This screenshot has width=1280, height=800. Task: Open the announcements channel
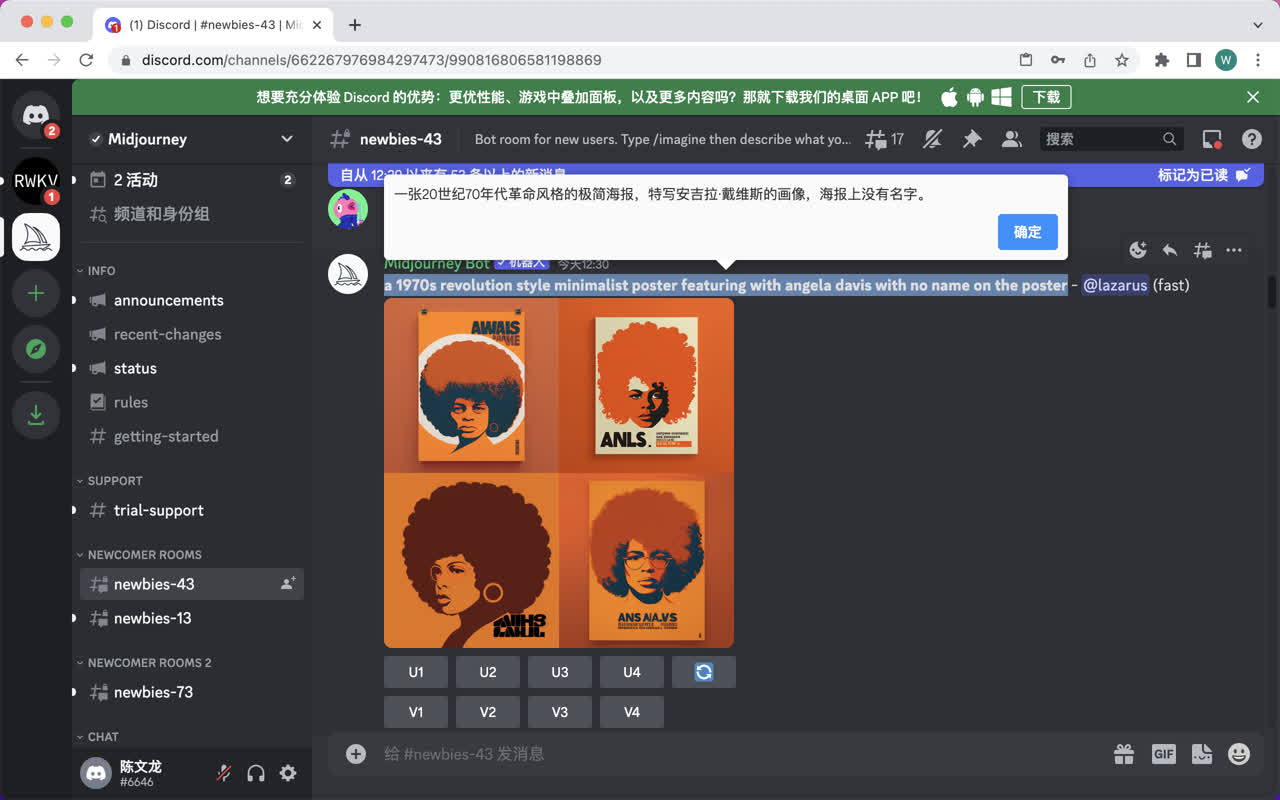[x=192, y=300]
